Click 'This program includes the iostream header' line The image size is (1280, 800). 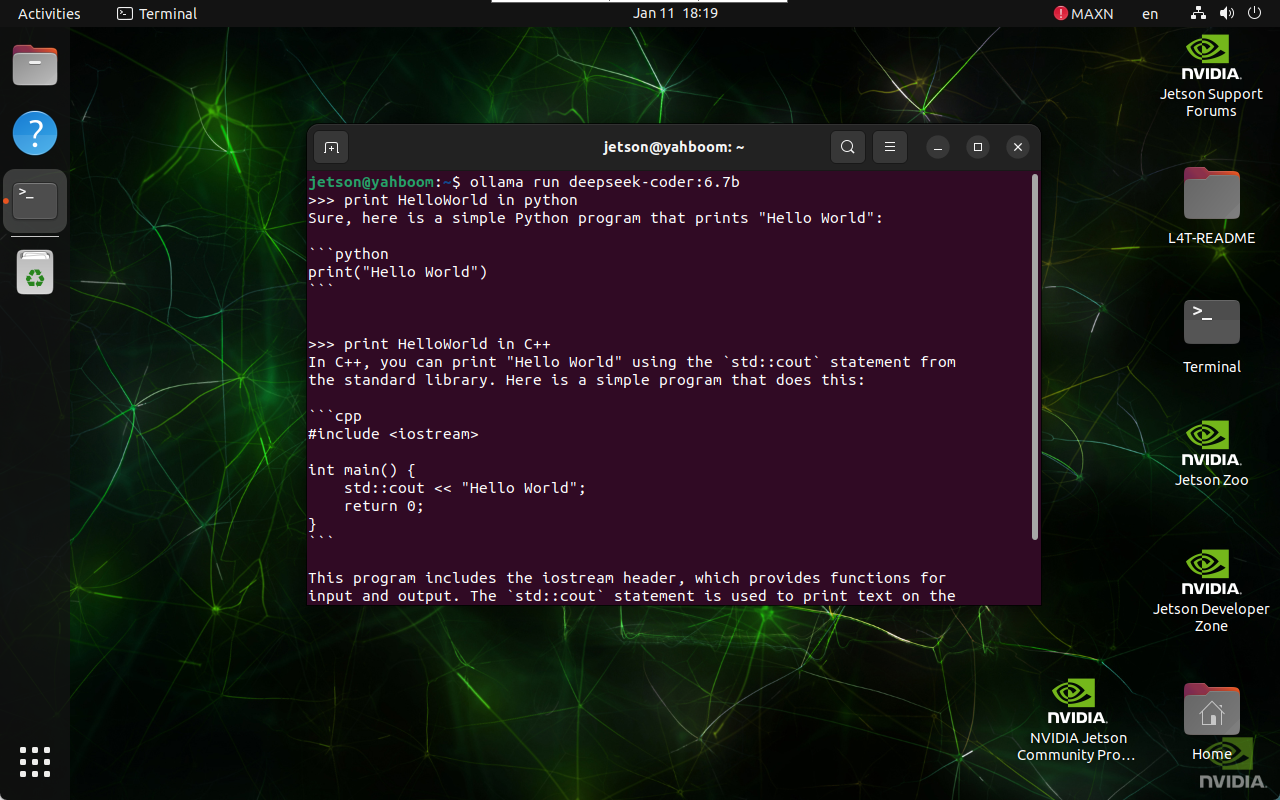pyautogui.click(x=627, y=578)
